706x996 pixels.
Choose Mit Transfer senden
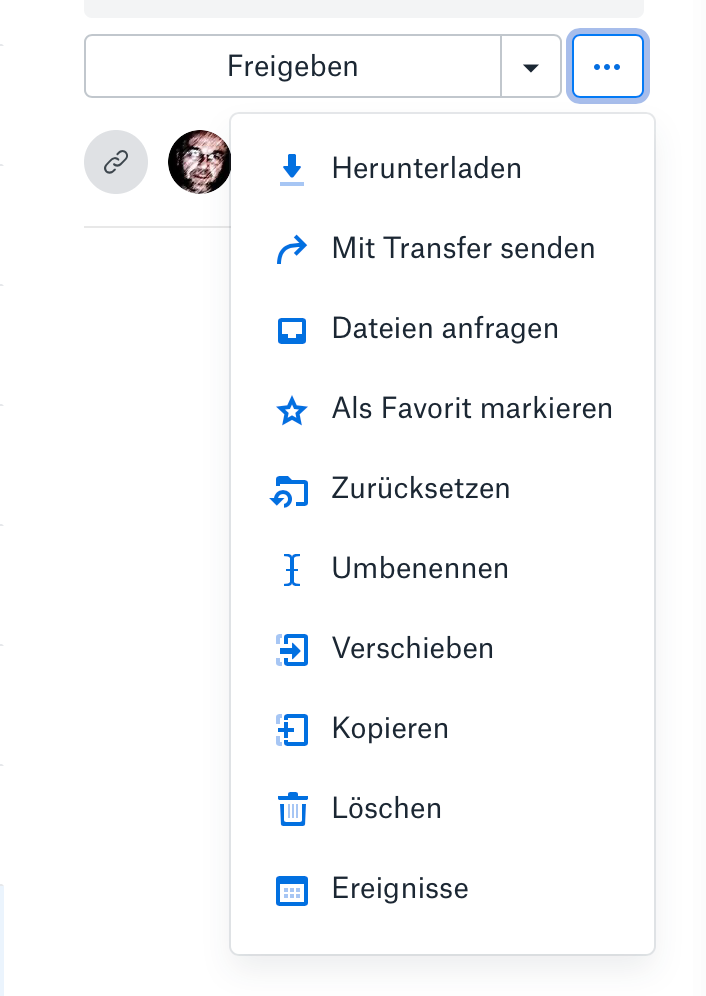pyautogui.click(x=463, y=248)
